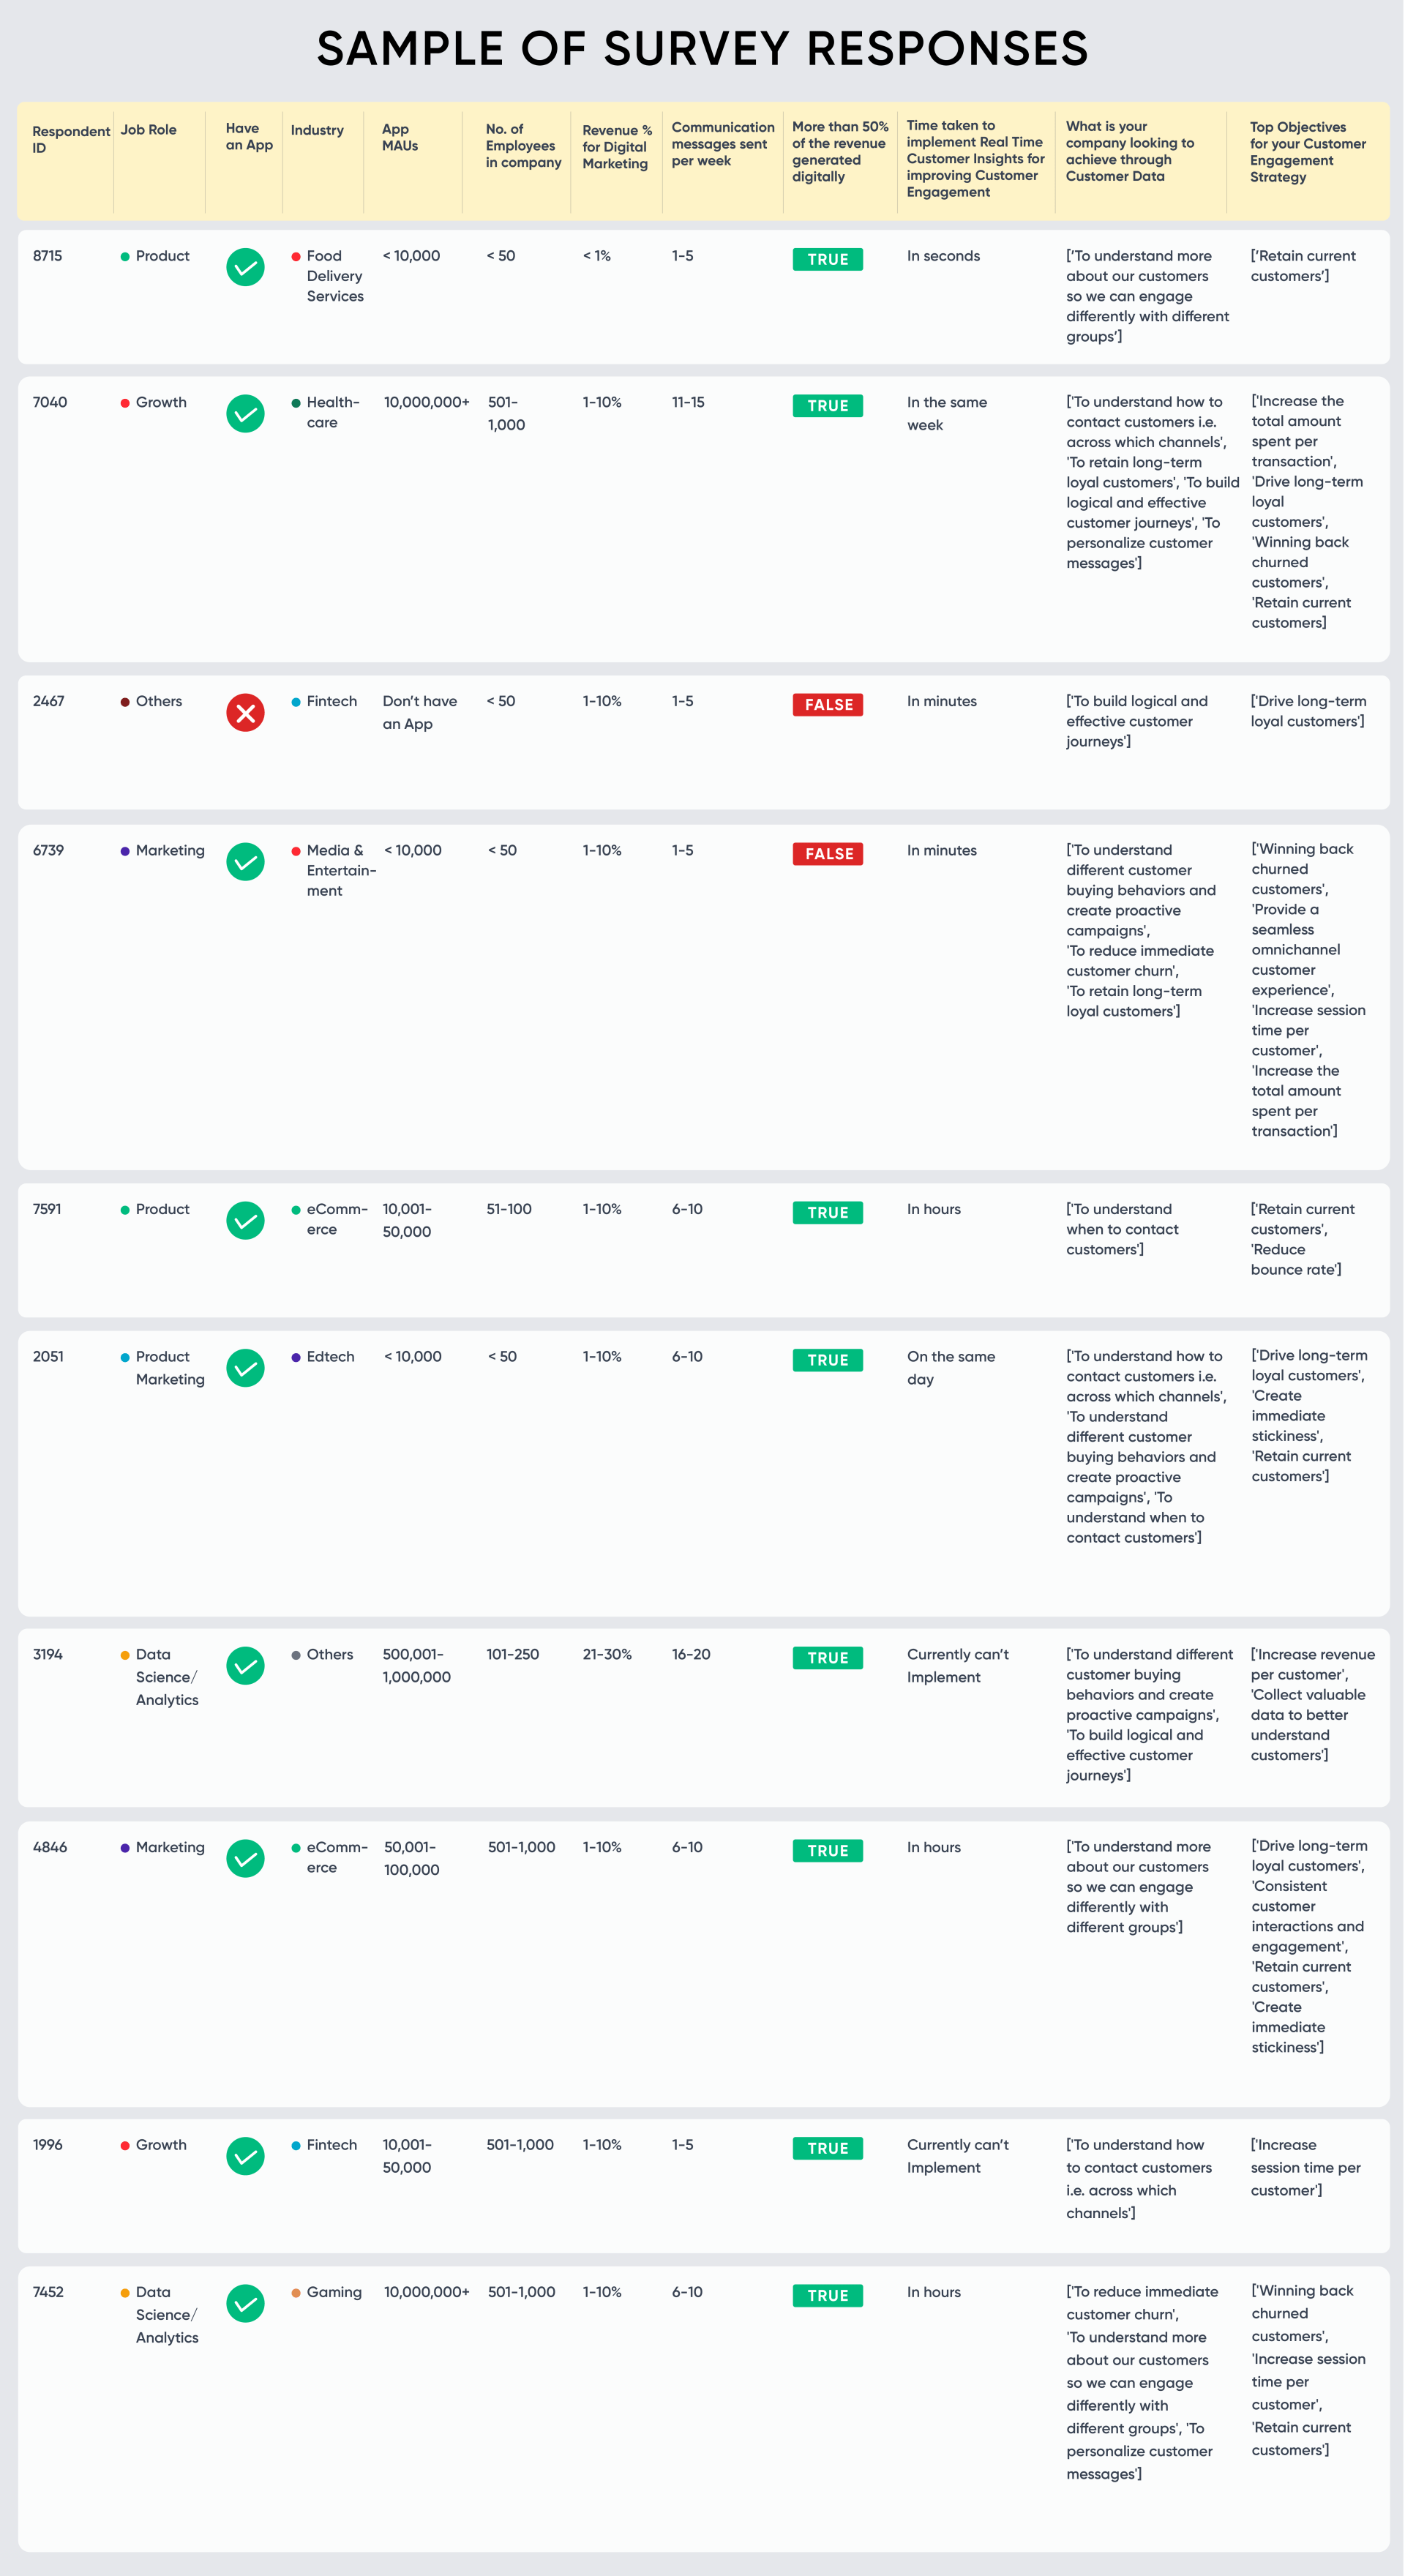Click the Top Objectives column header

1308,152
